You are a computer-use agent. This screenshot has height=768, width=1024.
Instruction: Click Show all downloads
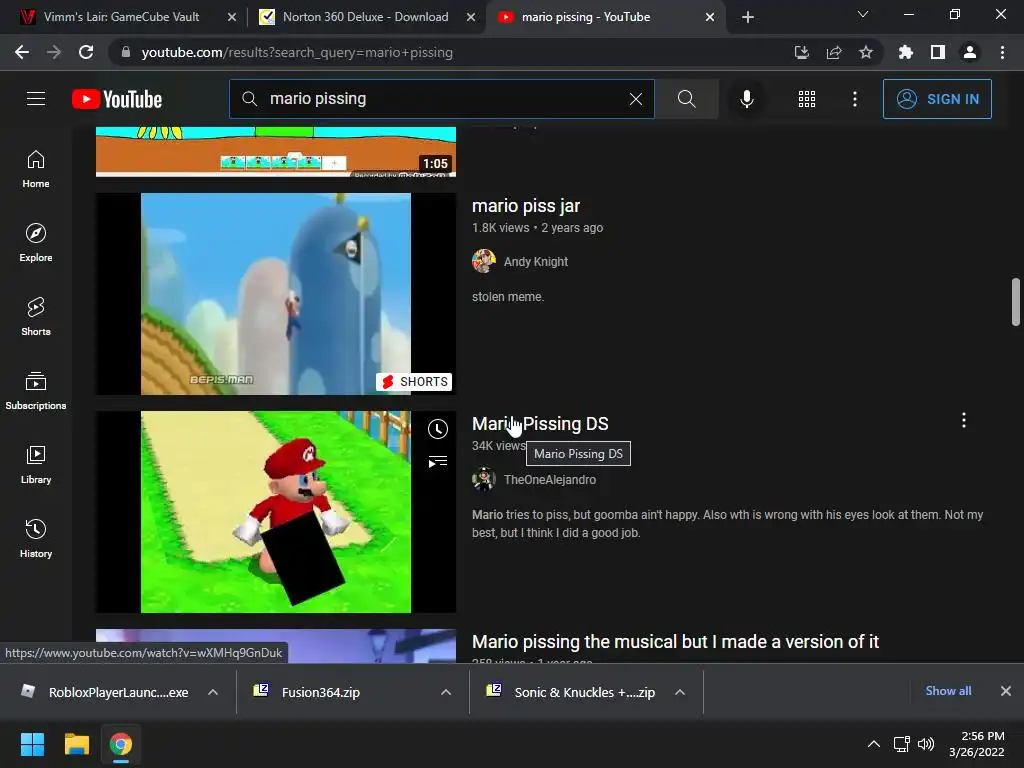[x=948, y=691]
